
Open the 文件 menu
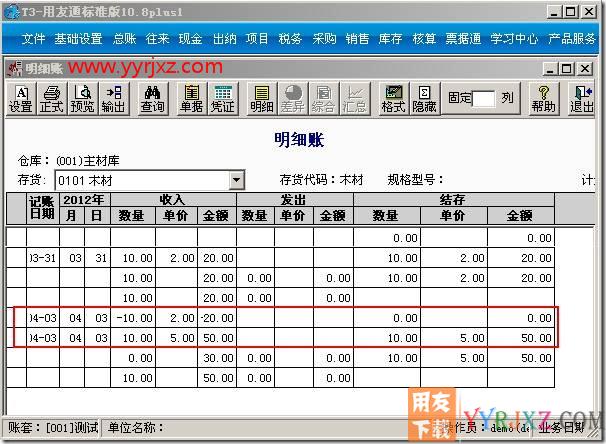pyautogui.click(x=33, y=39)
